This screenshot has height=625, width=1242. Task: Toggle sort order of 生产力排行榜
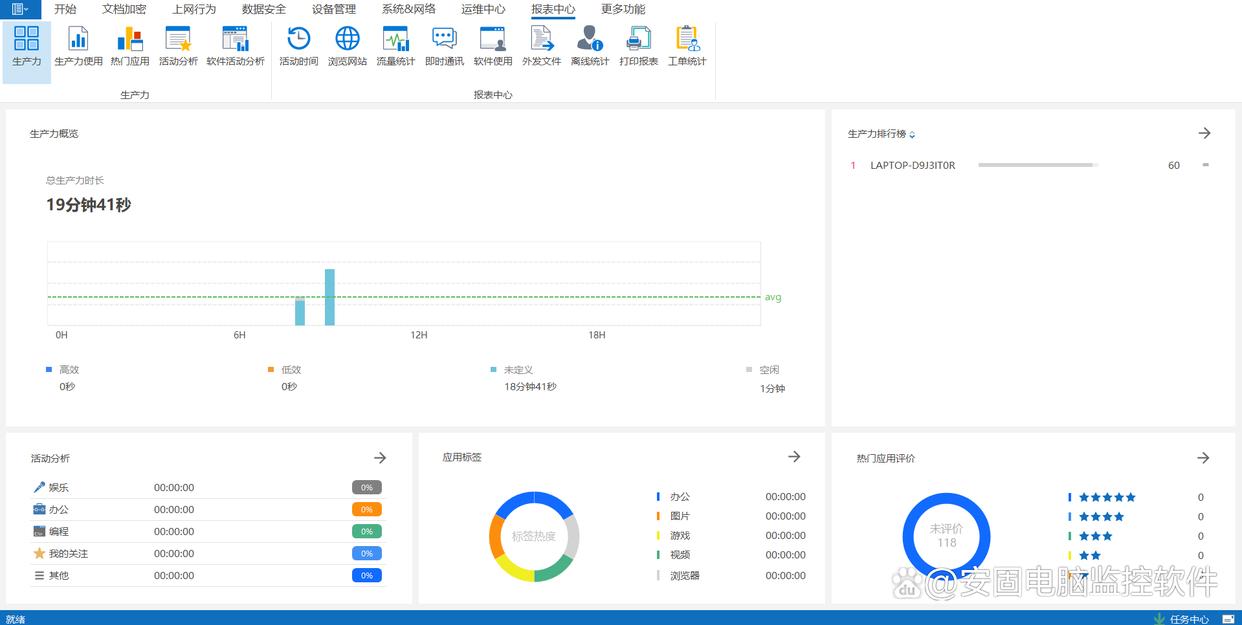[x=912, y=135]
